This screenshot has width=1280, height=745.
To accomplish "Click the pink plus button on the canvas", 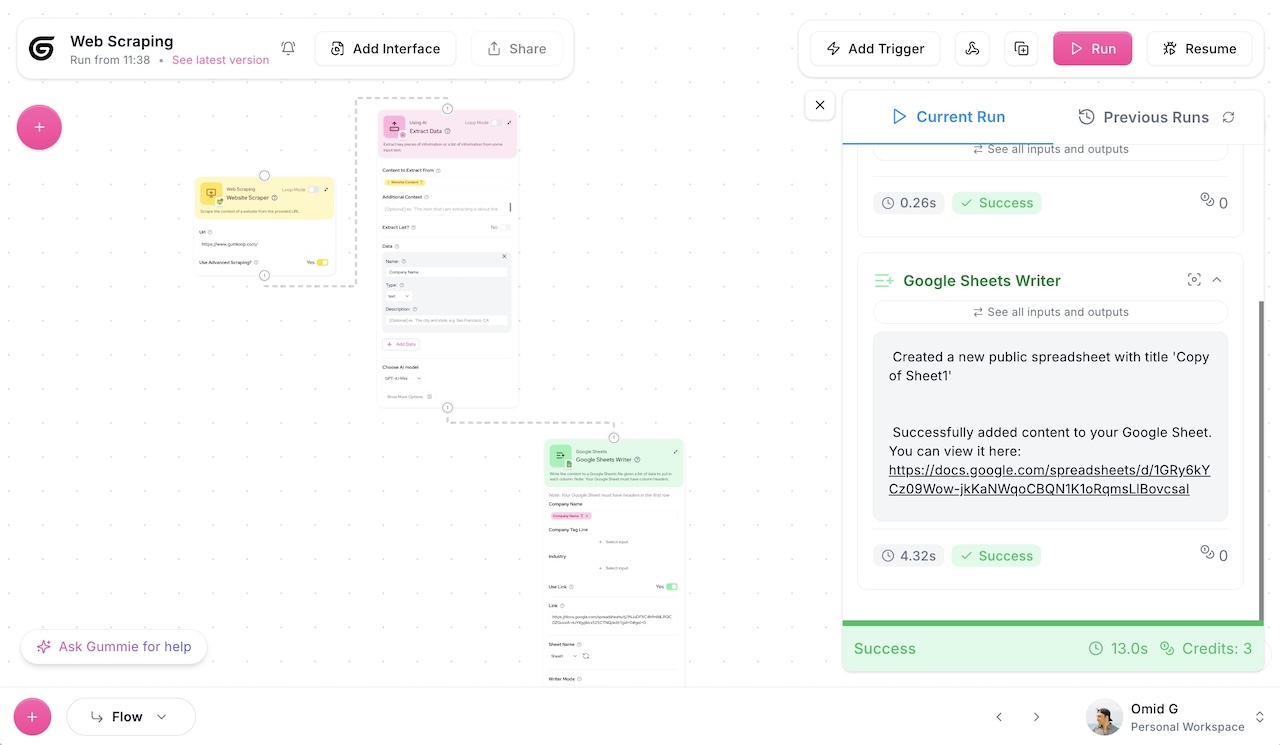I will [x=39, y=127].
